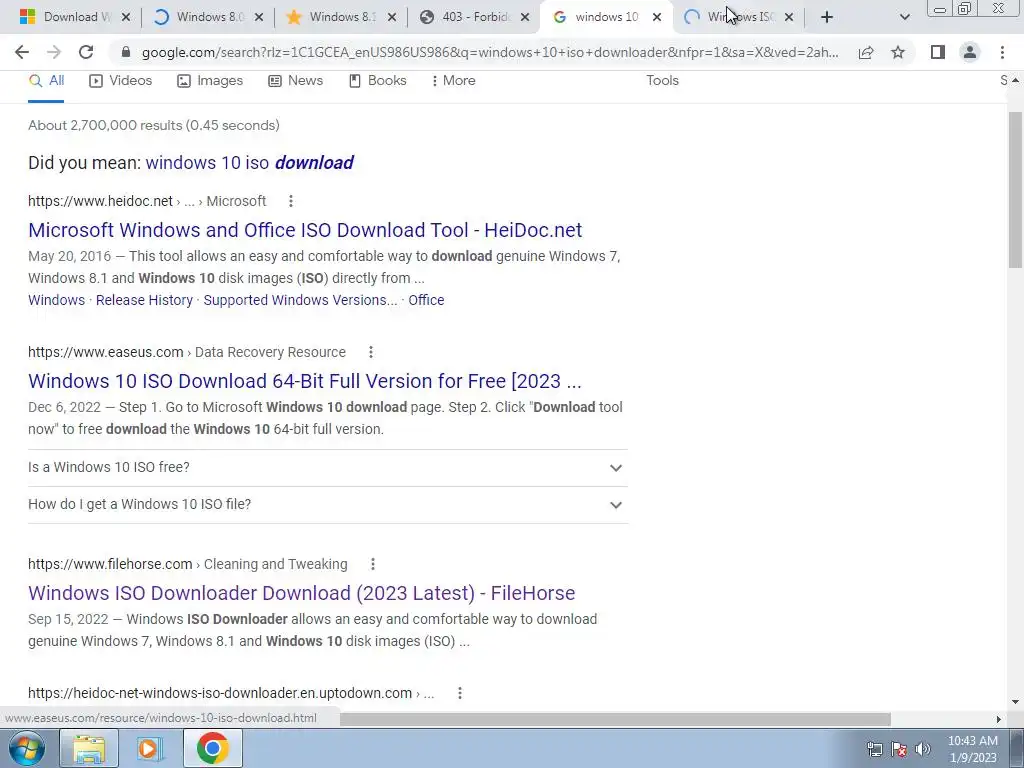Screen dimensions: 1024x768
Task: Switch to the 403 - Forbidden tab
Action: click(x=474, y=17)
